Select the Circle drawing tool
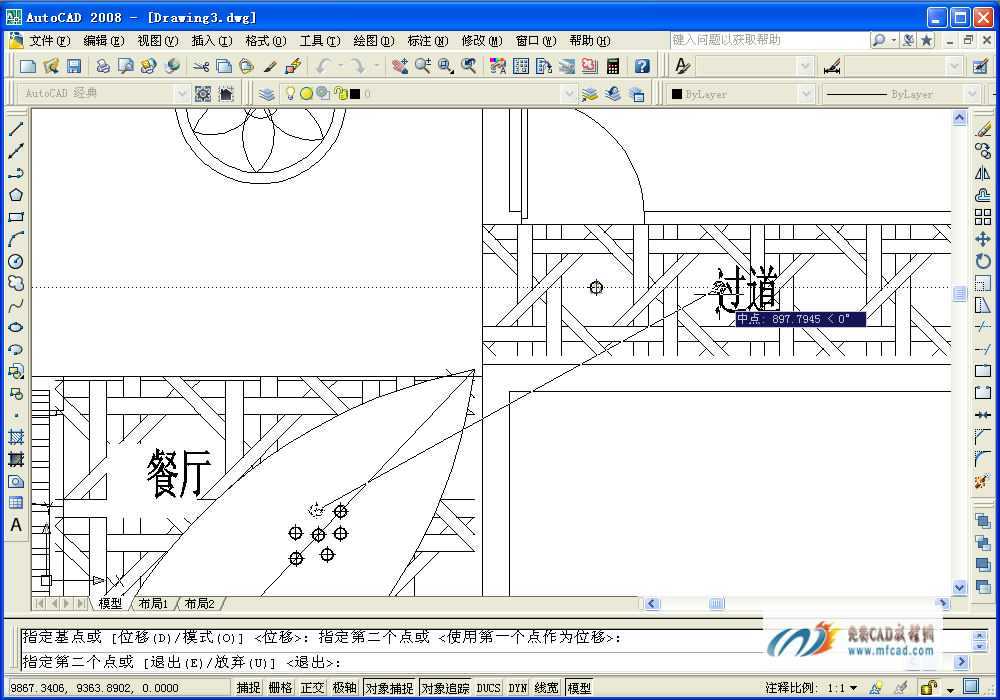The height and width of the screenshot is (700, 1000). 16,261
